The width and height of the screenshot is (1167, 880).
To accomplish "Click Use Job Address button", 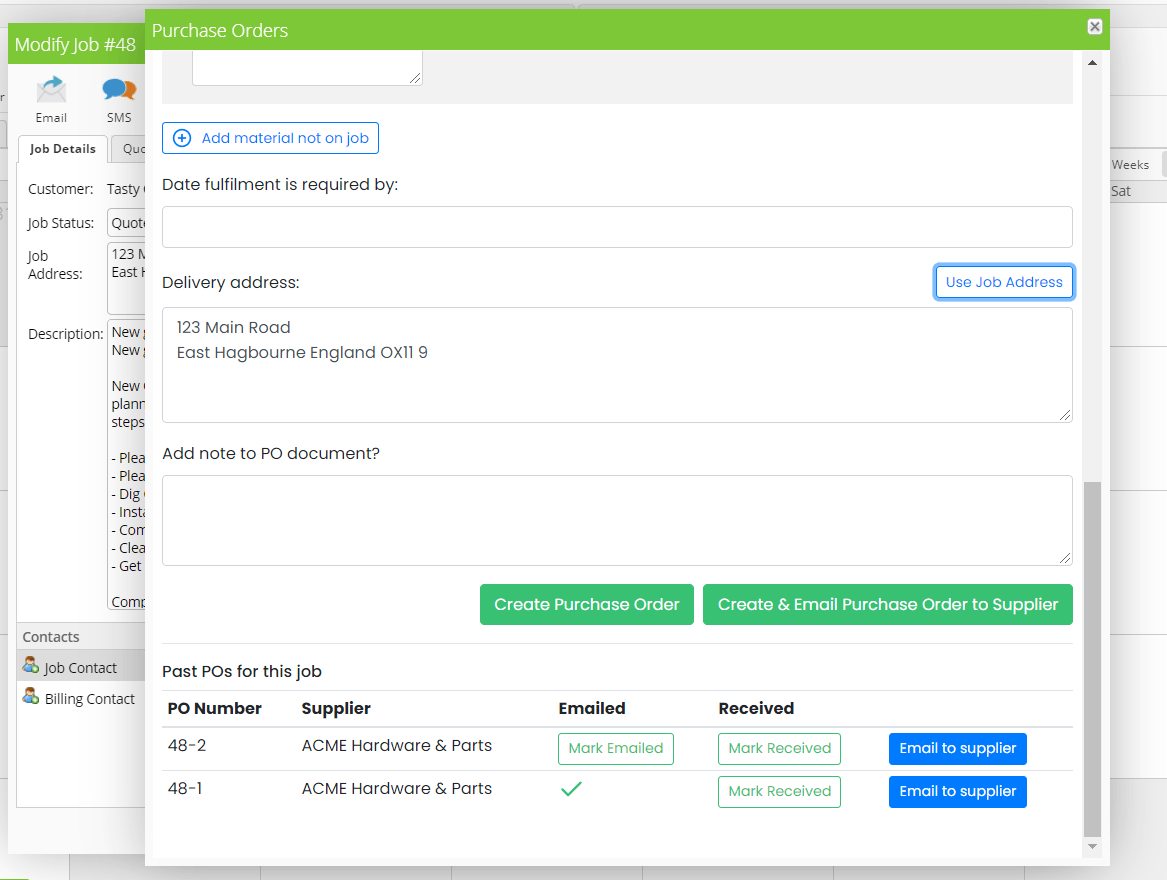I will point(1003,282).
